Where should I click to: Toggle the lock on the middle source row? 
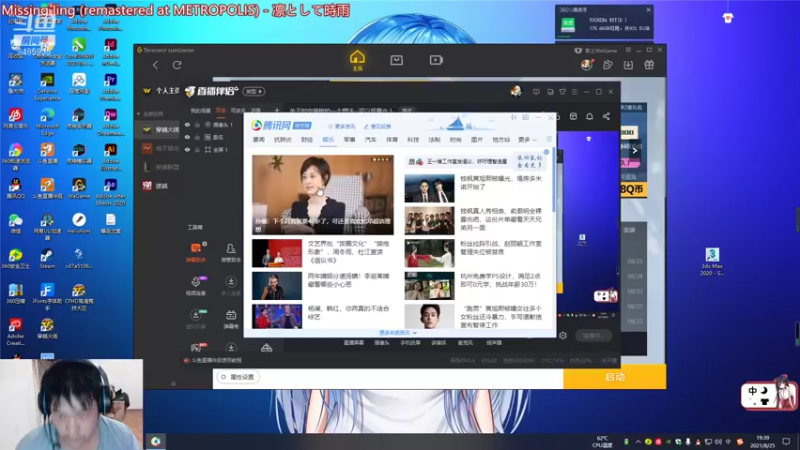click(x=197, y=137)
